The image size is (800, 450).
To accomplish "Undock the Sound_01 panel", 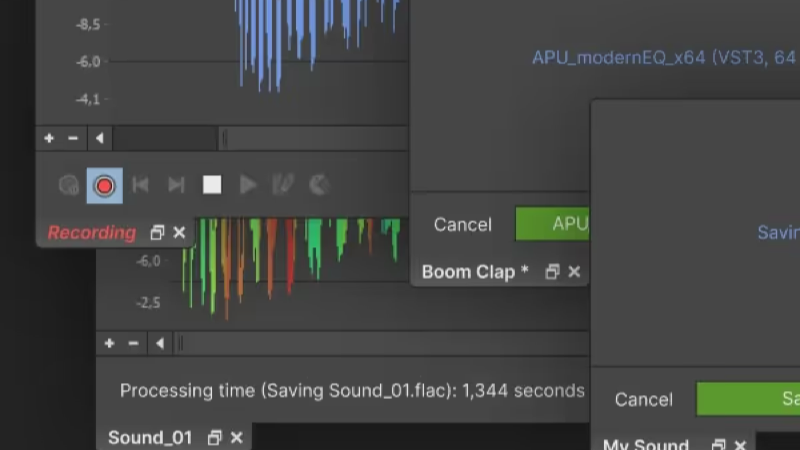I will pyautogui.click(x=215, y=438).
